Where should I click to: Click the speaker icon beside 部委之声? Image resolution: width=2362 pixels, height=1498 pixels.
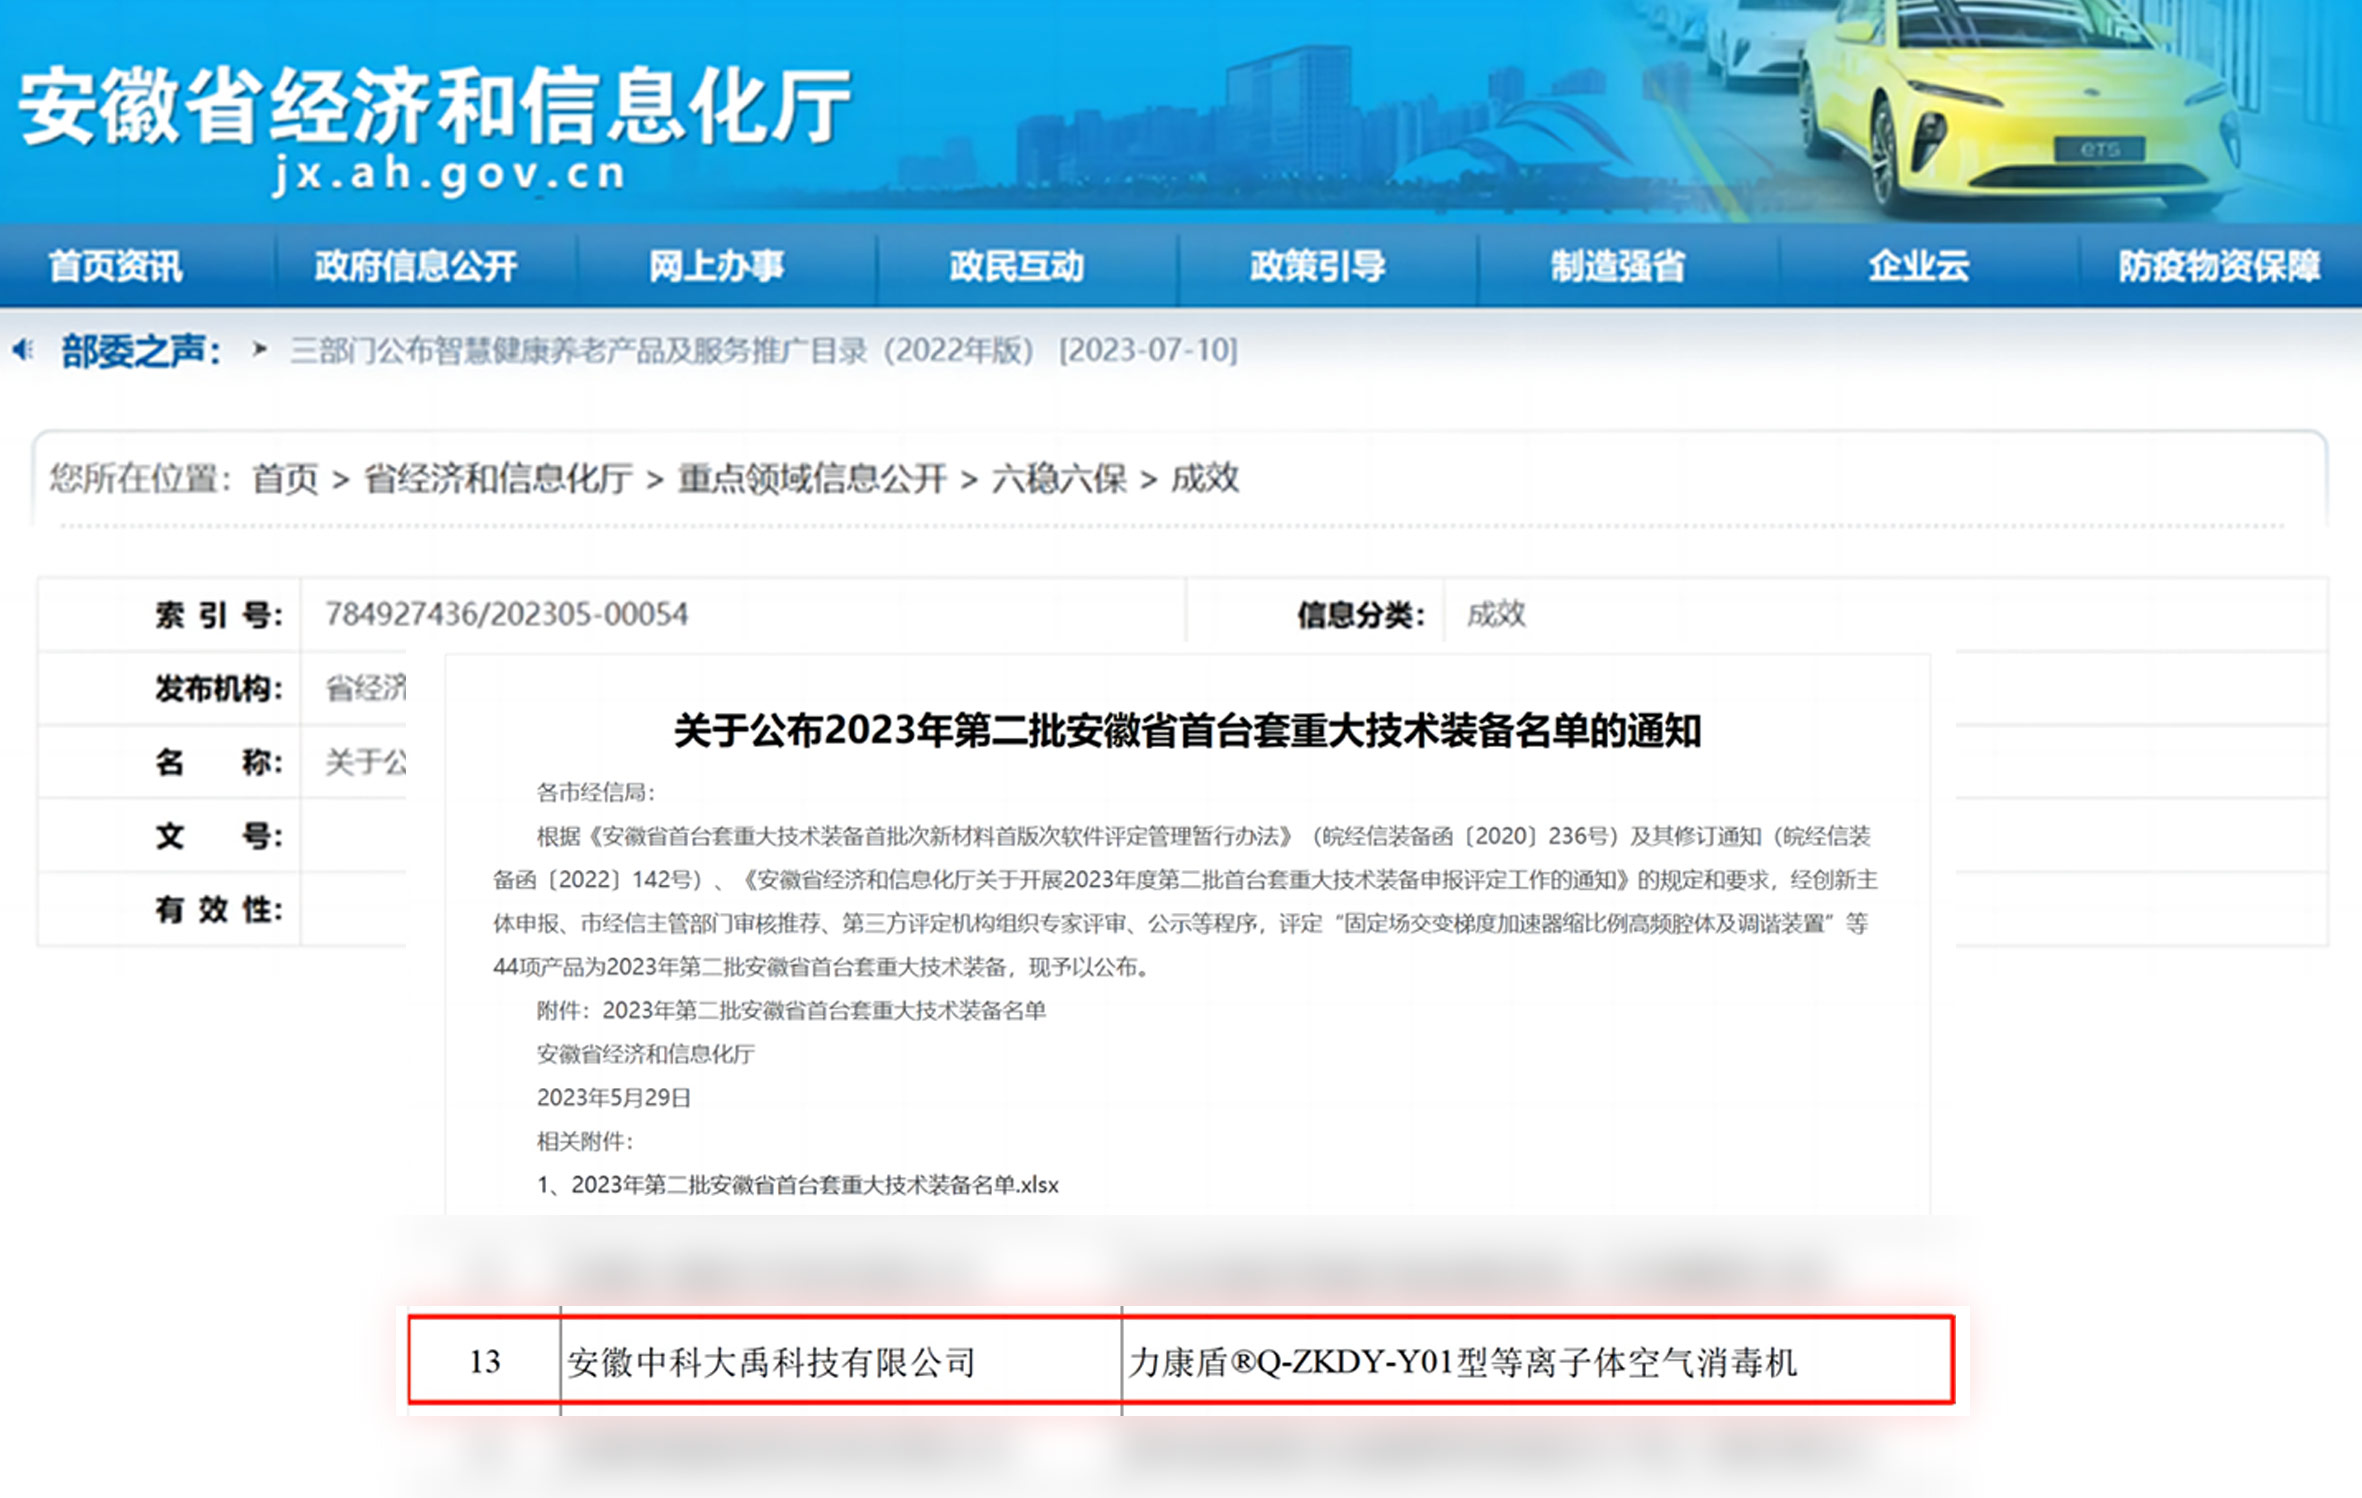point(22,350)
